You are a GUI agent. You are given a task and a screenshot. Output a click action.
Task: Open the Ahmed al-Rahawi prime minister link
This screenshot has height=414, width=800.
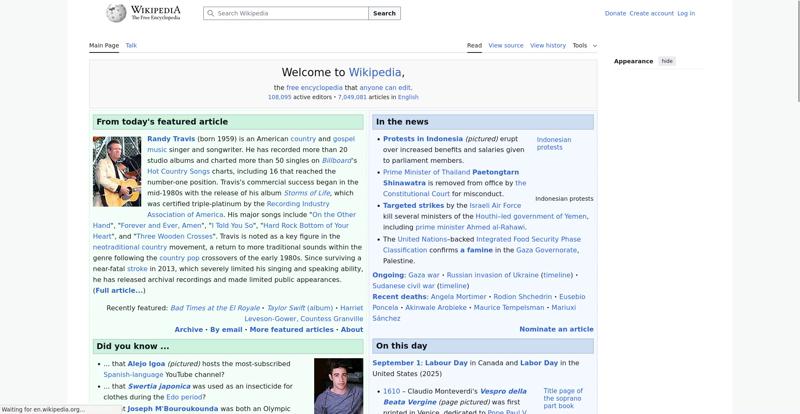470,227
